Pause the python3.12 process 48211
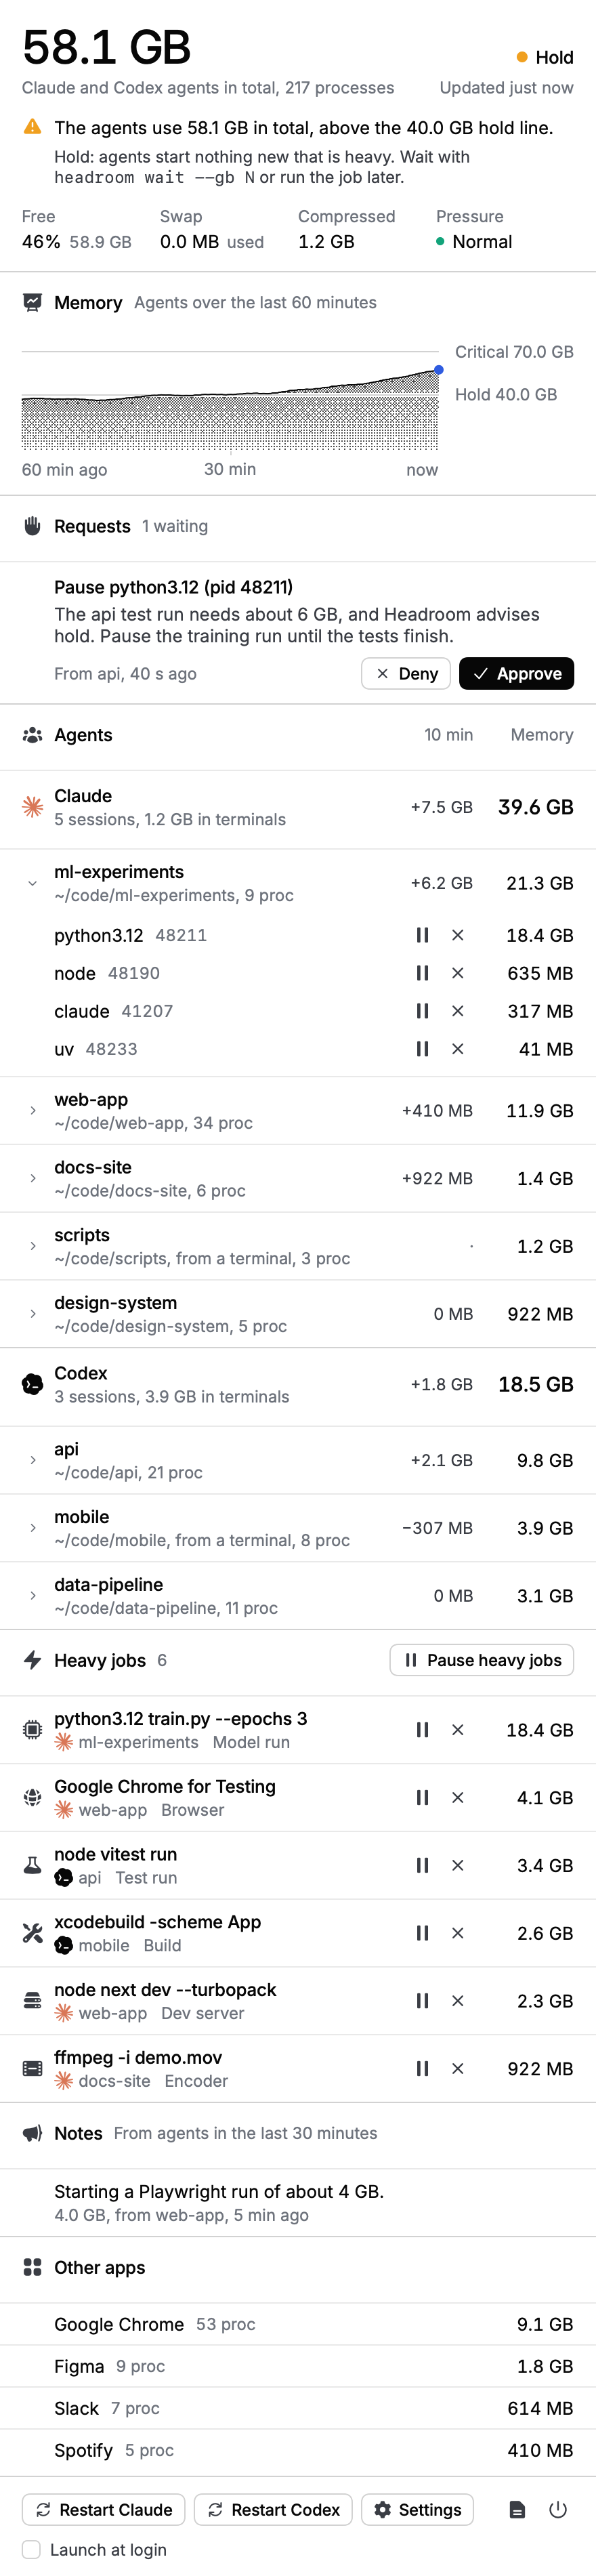The height and width of the screenshot is (2576, 596). tap(422, 935)
